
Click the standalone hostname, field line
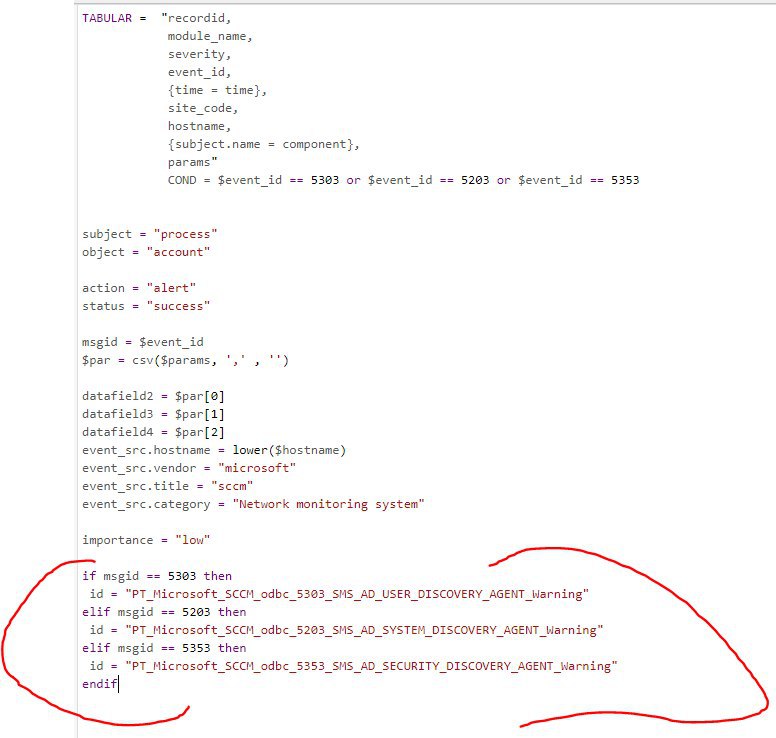(x=199, y=127)
